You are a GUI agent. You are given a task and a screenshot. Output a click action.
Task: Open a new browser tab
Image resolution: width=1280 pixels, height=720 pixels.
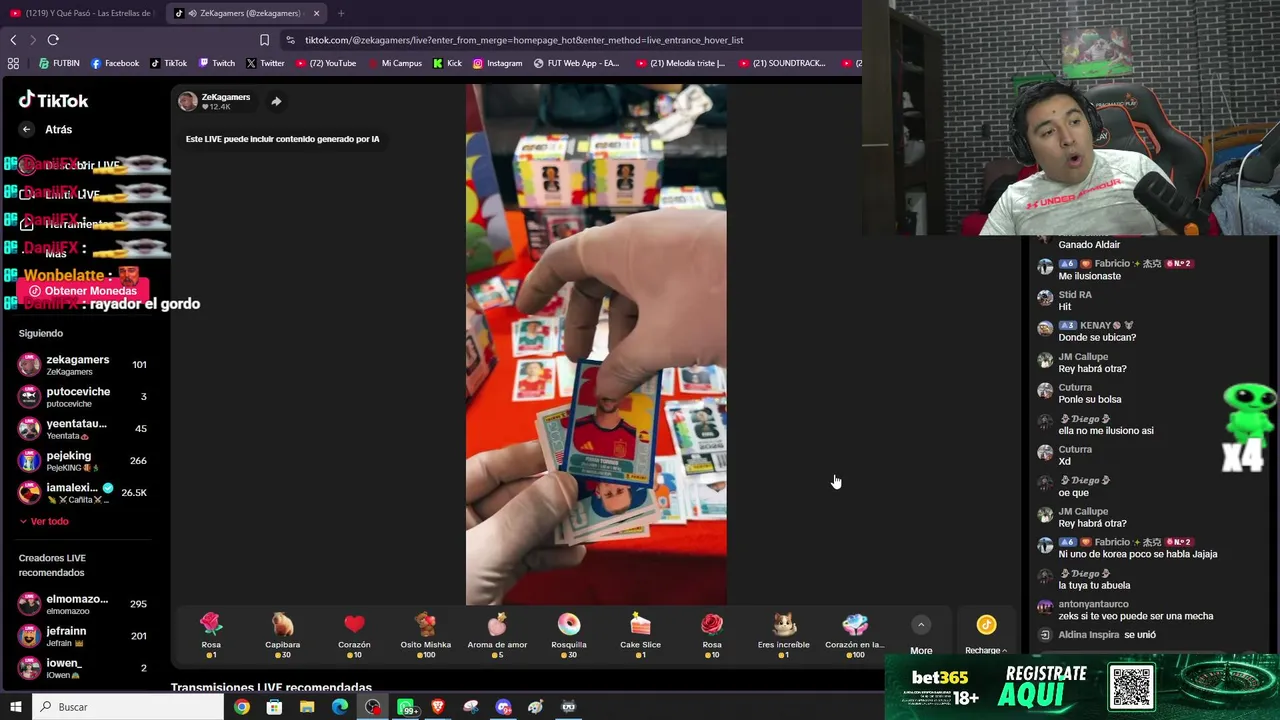click(x=341, y=13)
